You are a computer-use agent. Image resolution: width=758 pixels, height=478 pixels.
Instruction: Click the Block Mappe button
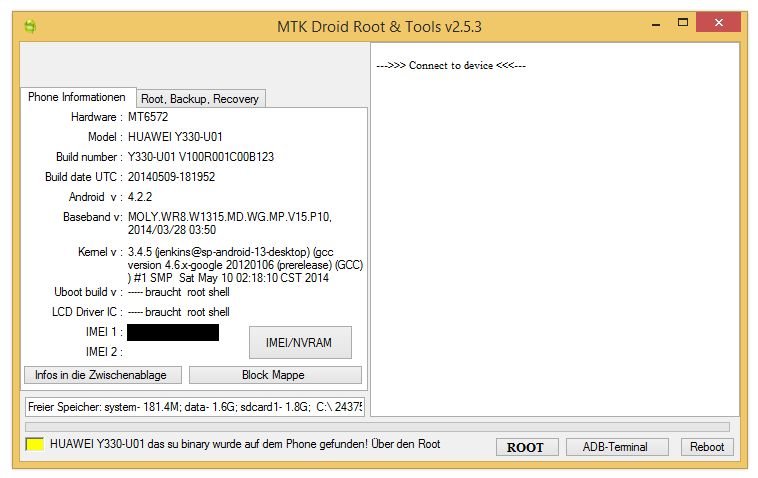click(275, 375)
